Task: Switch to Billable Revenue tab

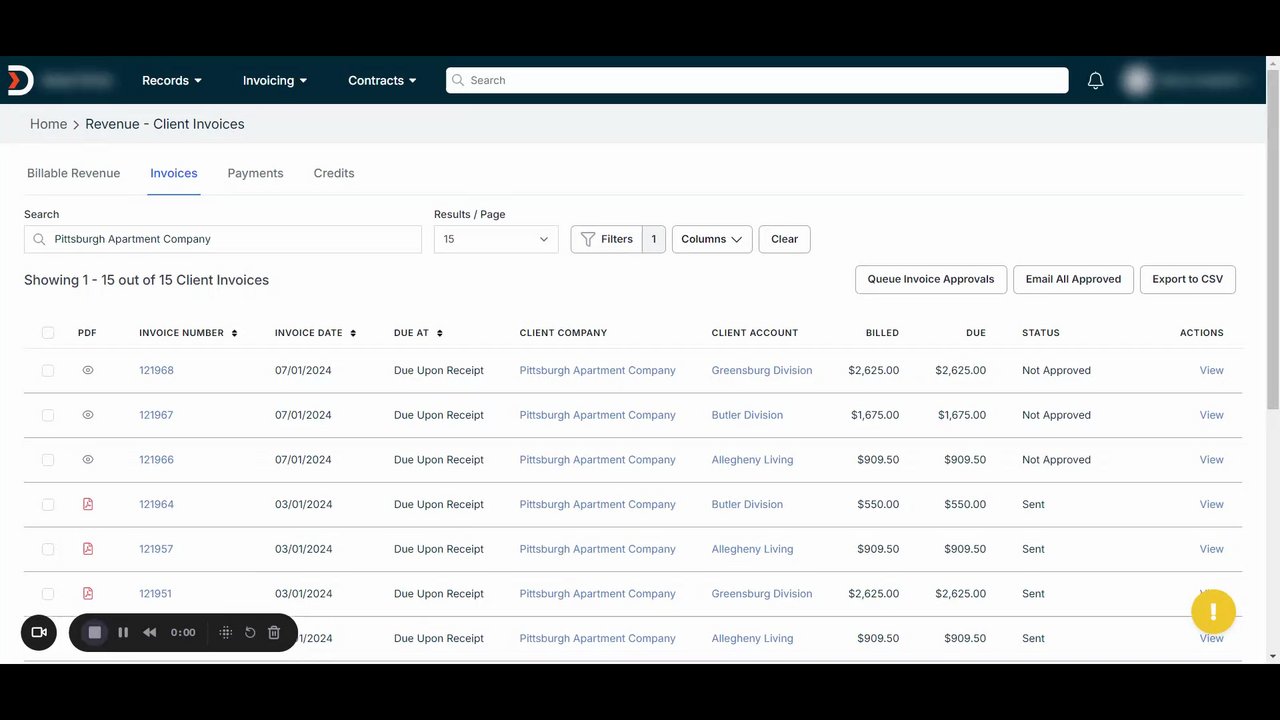Action: (73, 173)
